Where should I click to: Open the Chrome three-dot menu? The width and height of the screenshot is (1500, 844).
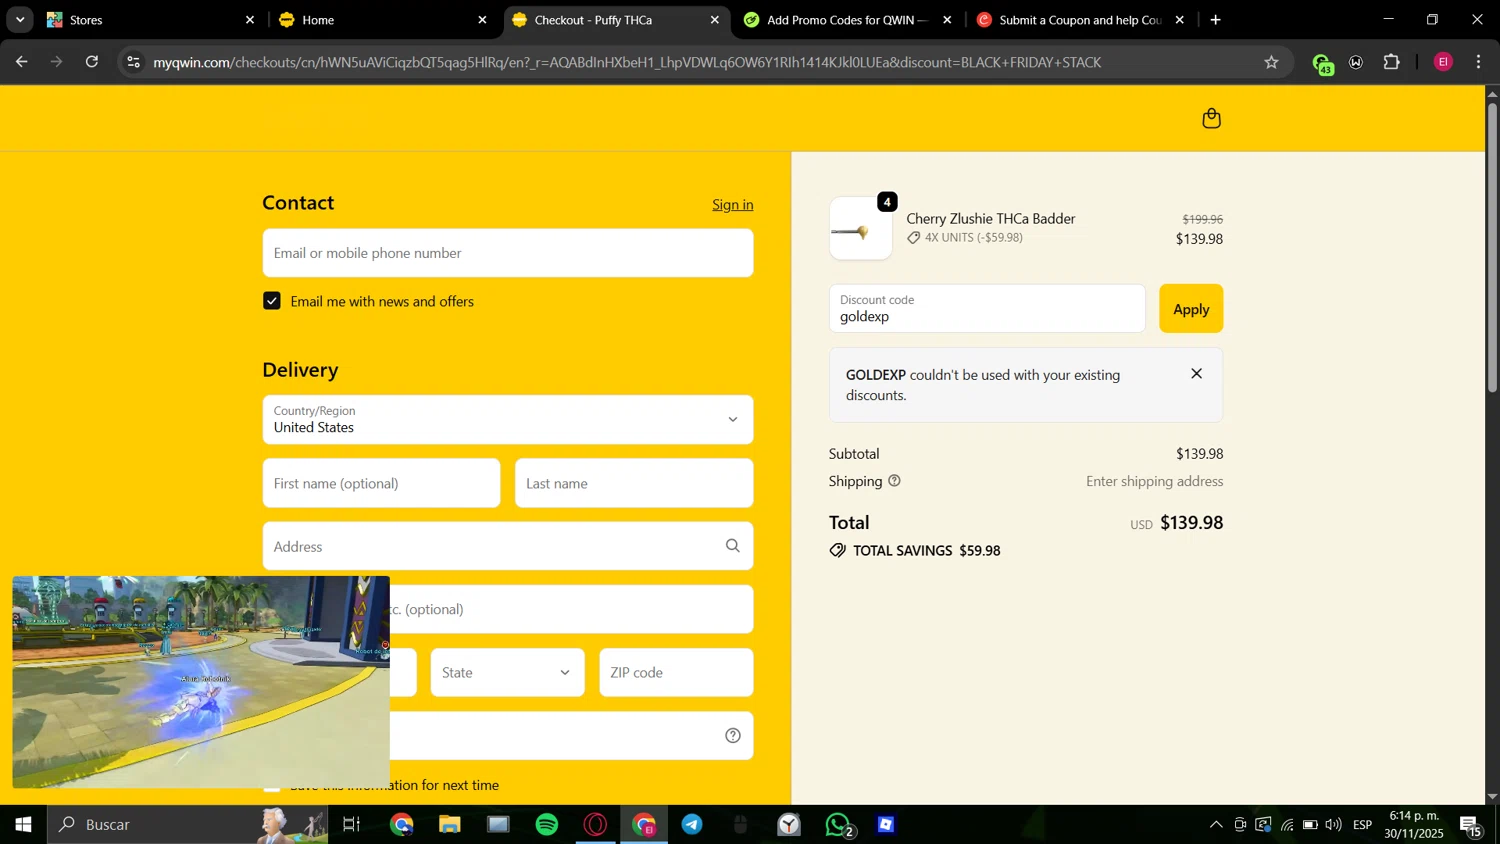[1478, 62]
